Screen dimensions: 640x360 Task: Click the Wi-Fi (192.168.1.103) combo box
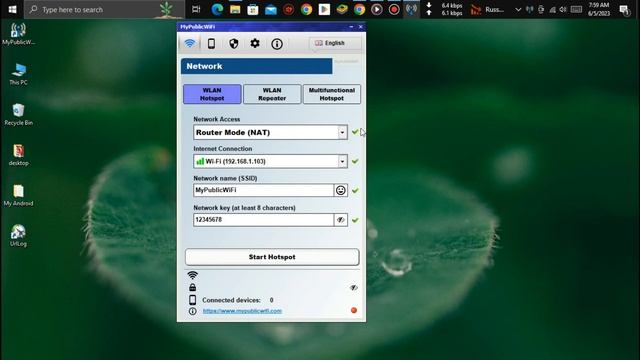click(x=270, y=161)
